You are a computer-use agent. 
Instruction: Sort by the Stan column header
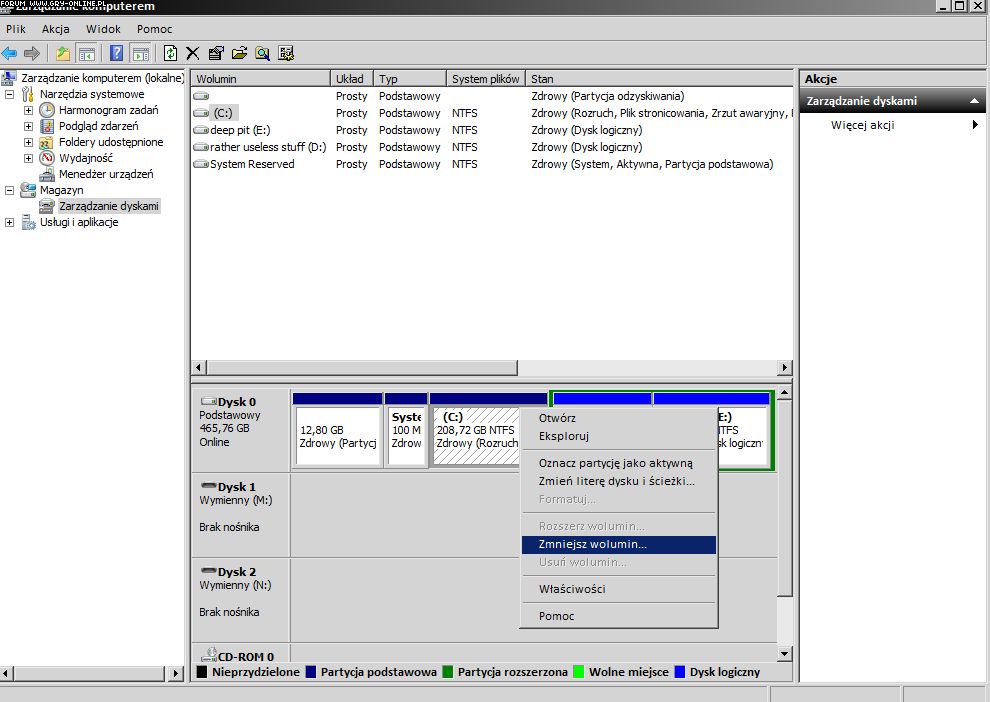[659, 79]
